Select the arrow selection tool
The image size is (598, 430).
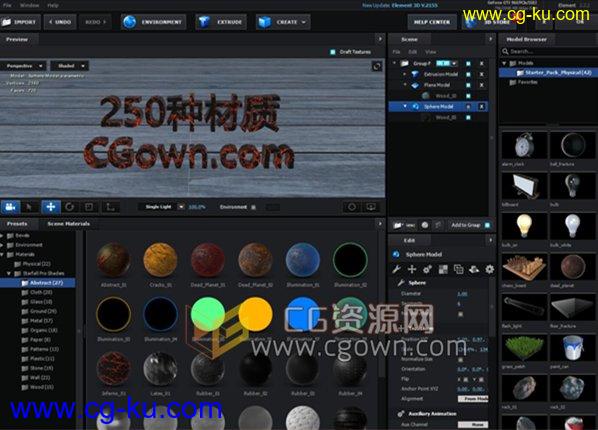pos(29,207)
